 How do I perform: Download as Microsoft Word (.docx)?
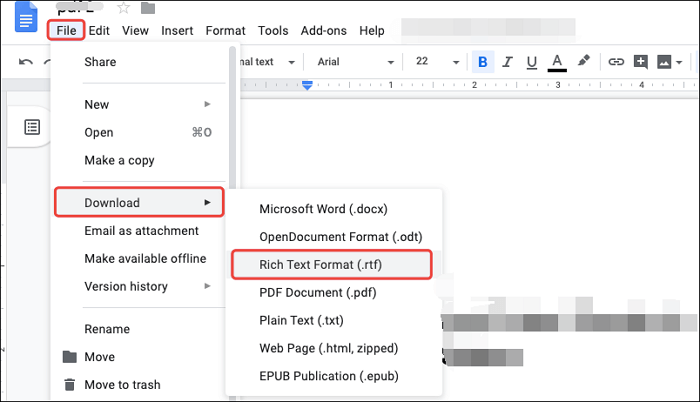(334, 209)
